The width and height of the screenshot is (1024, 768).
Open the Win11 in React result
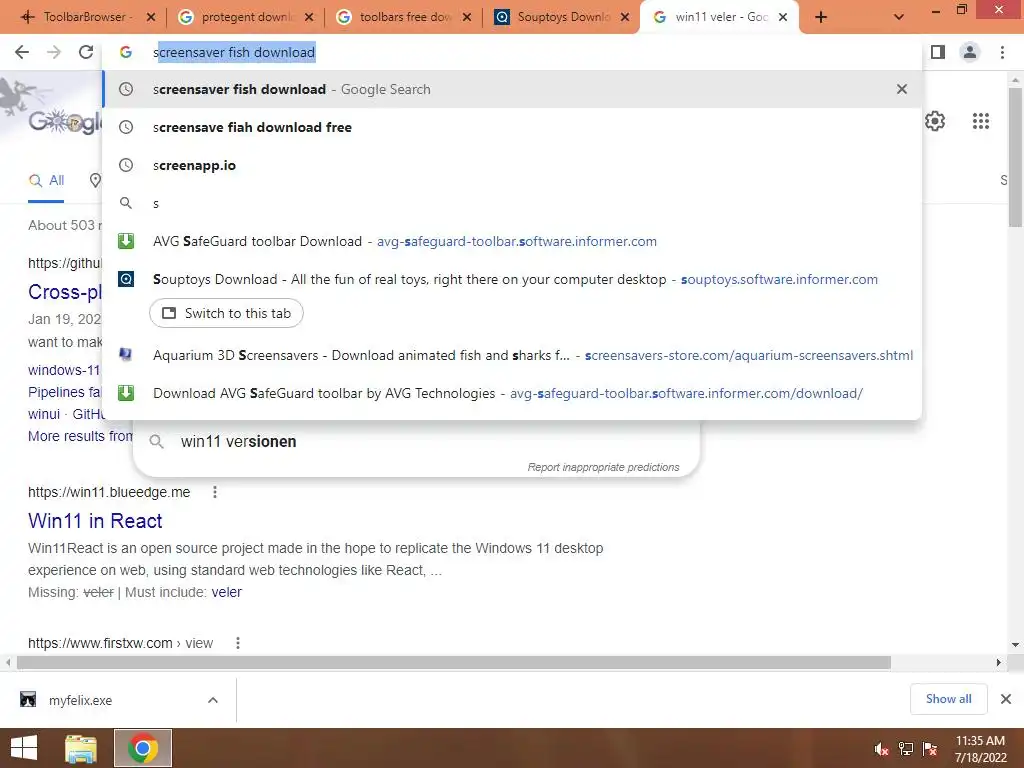tap(95, 521)
